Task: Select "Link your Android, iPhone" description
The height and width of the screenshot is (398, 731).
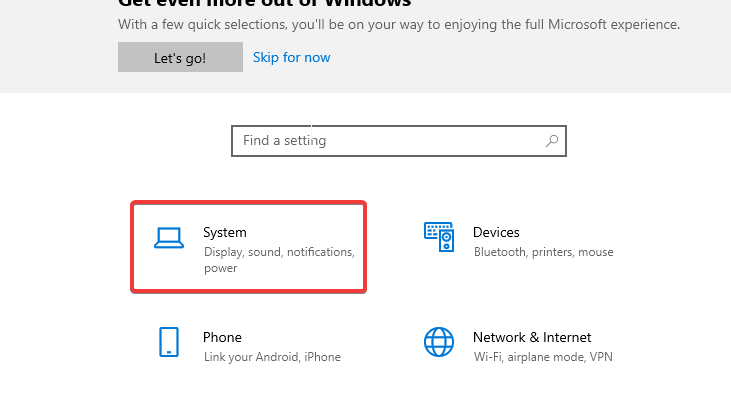Action: coord(272,357)
